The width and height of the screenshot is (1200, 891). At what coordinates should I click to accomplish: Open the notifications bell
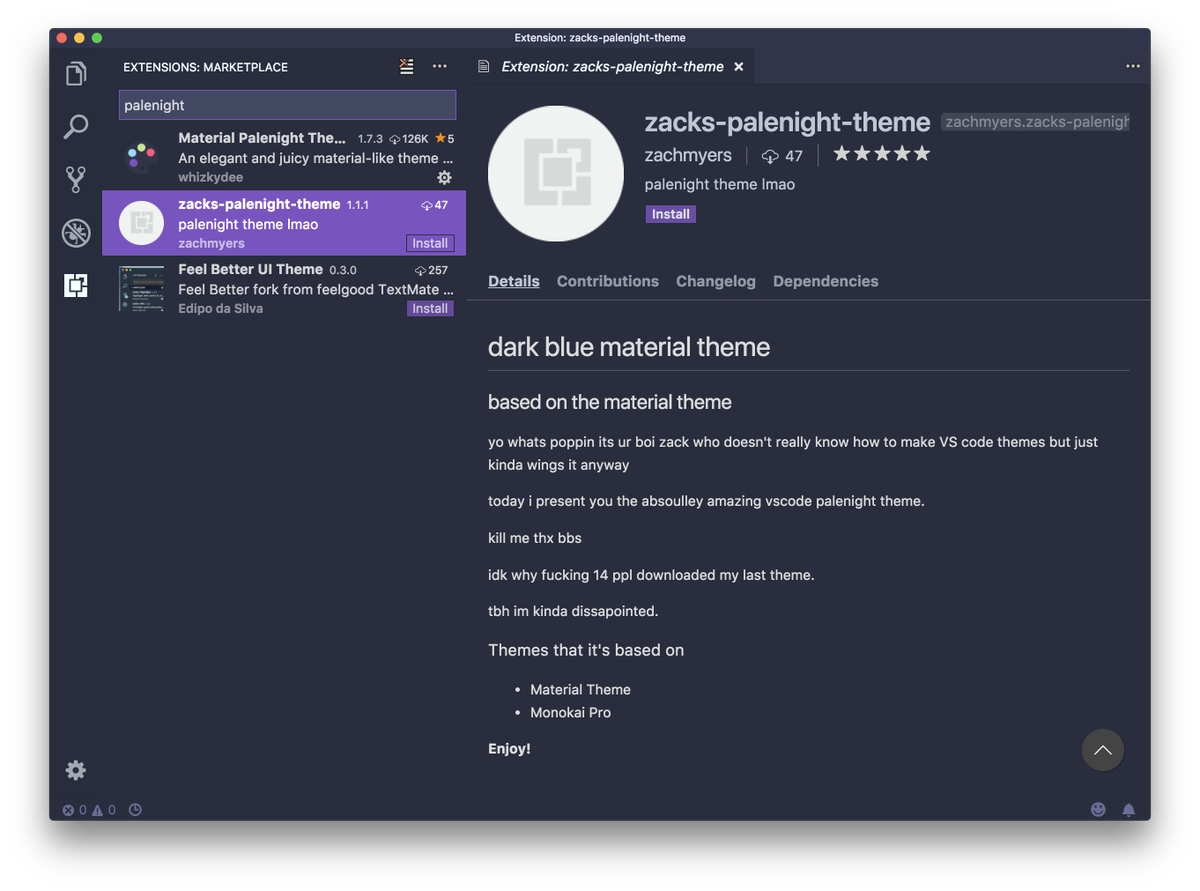[1129, 809]
